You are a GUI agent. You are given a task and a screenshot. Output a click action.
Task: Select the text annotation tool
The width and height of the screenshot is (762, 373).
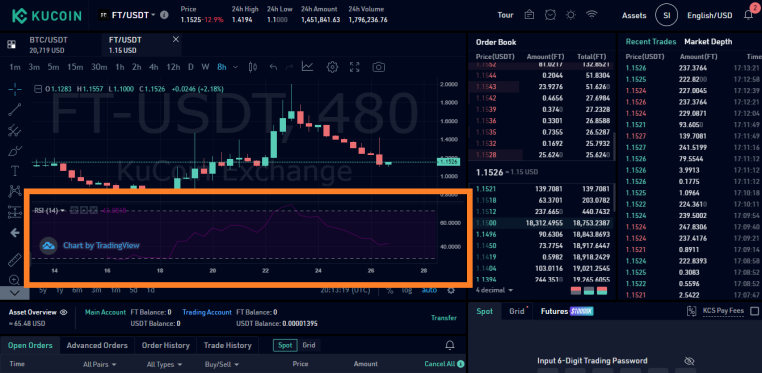point(15,171)
